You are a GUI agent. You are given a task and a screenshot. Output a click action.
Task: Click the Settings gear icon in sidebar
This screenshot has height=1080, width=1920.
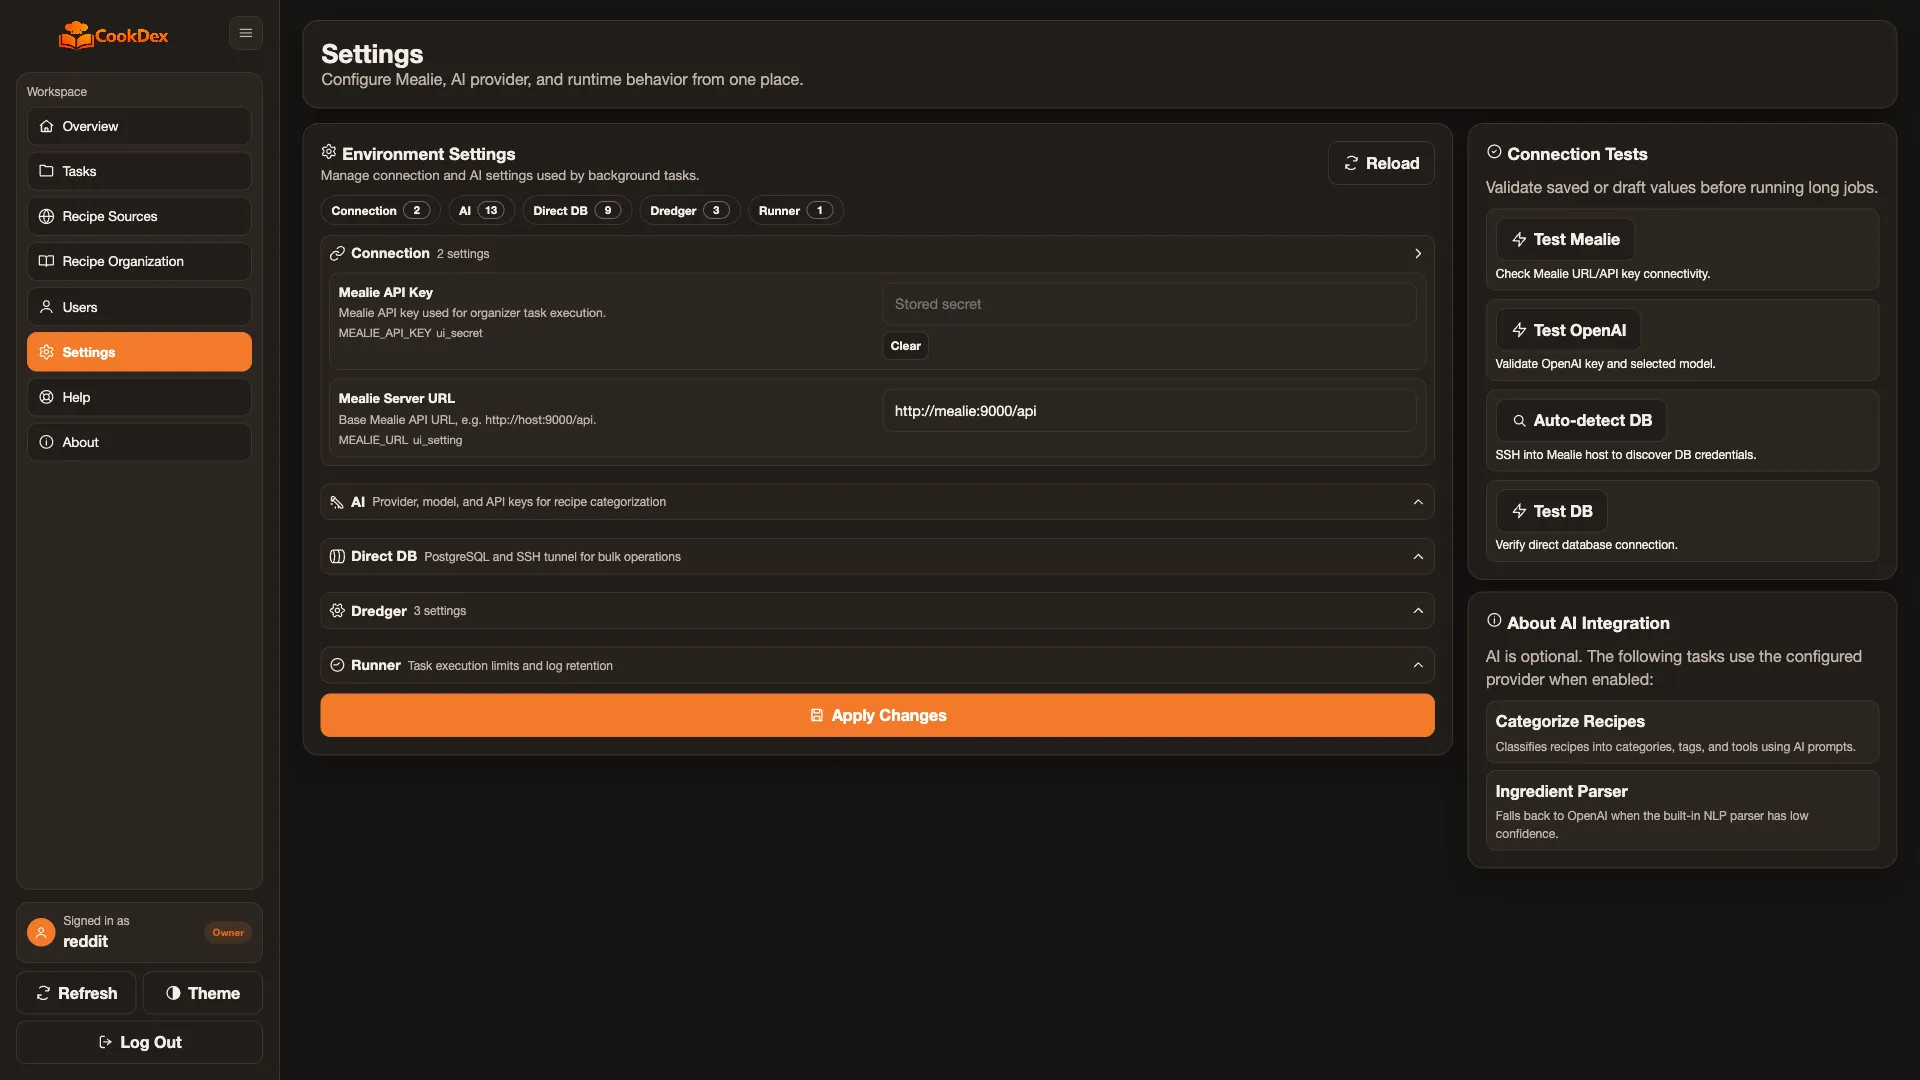pyautogui.click(x=46, y=352)
